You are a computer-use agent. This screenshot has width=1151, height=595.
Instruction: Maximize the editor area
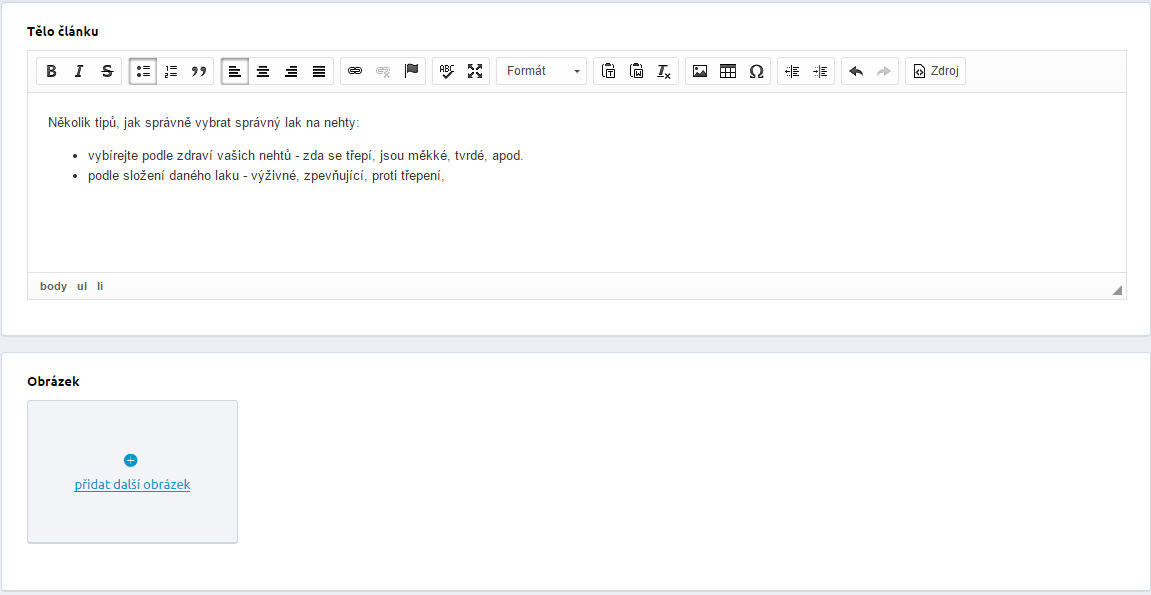pyautogui.click(x=475, y=71)
